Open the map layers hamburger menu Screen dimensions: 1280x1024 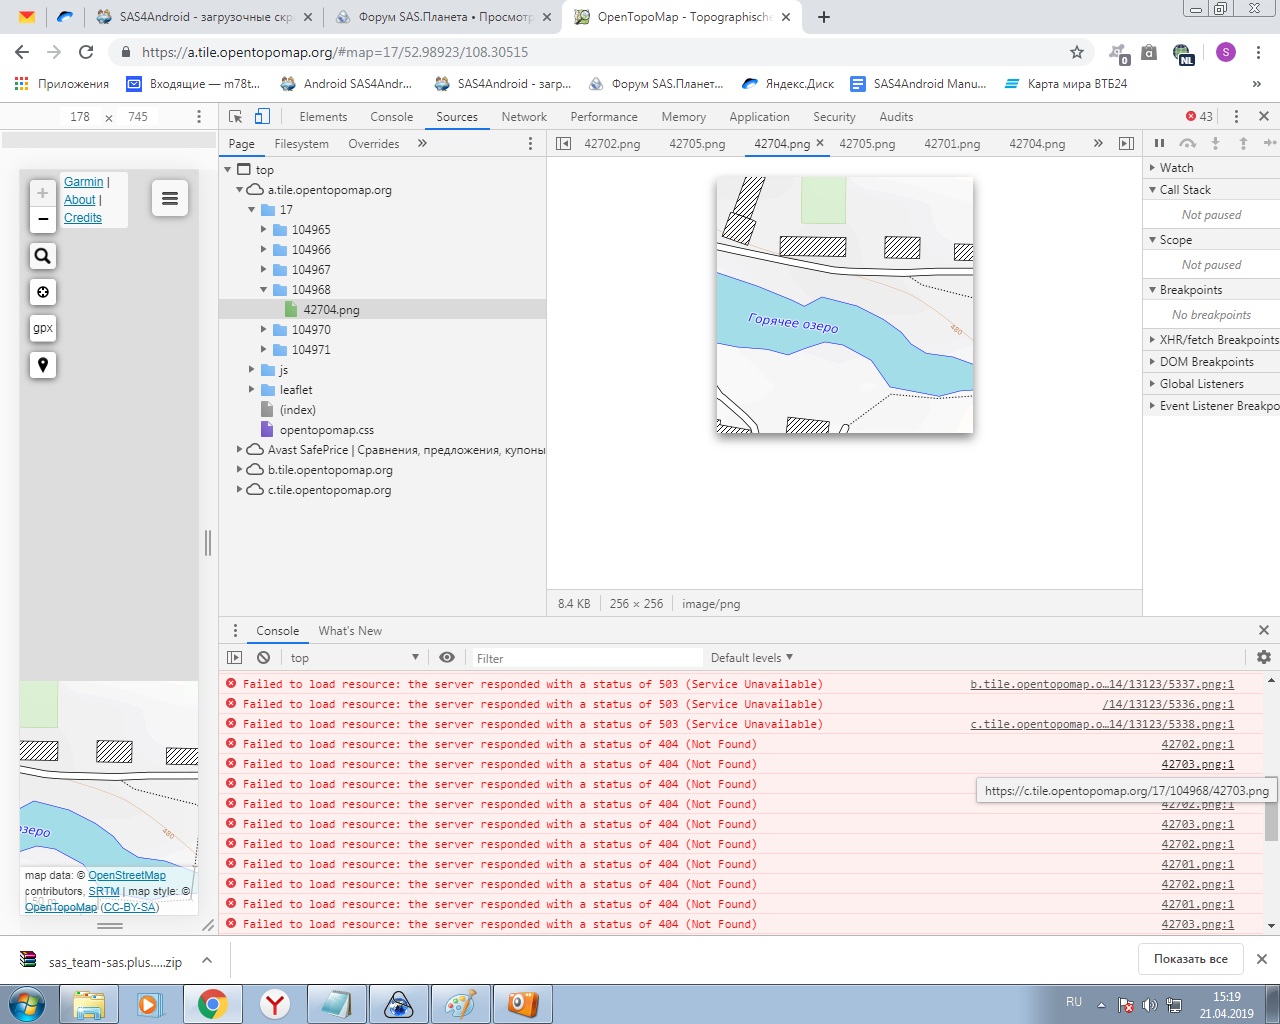pyautogui.click(x=170, y=198)
